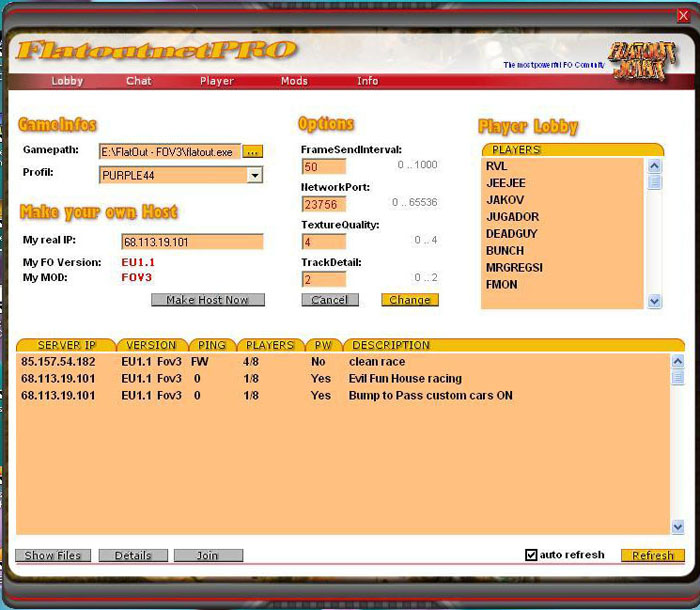The height and width of the screenshot is (610, 700).
Task: Click the DESCRIPTION column header
Action: pyautogui.click(x=513, y=345)
